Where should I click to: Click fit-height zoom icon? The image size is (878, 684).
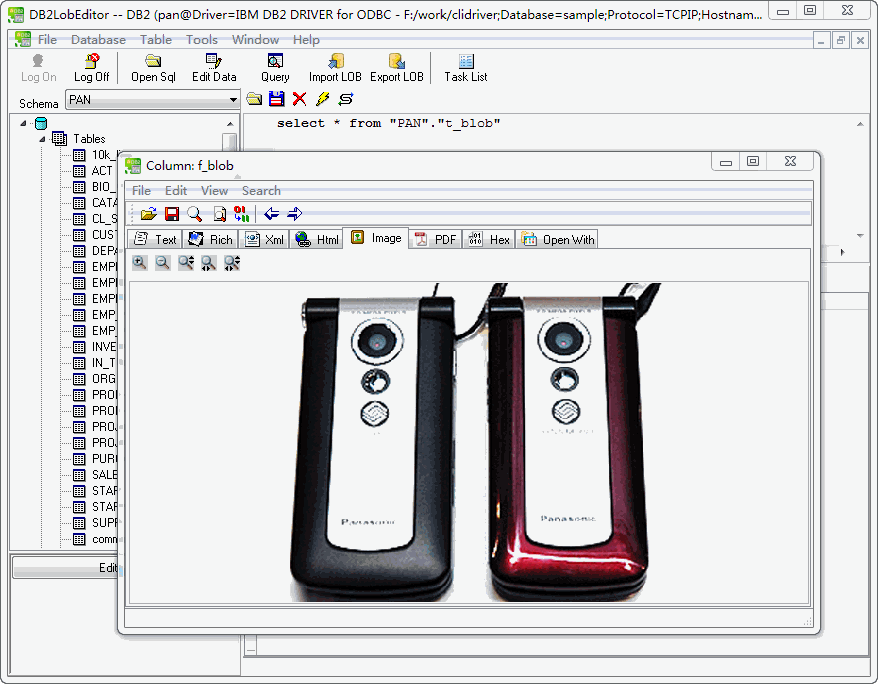186,263
